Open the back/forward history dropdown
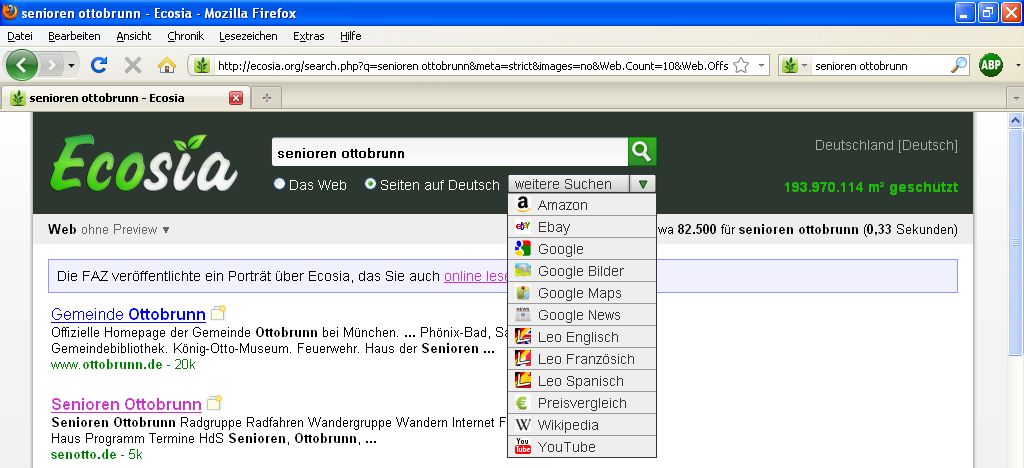 [x=72, y=65]
